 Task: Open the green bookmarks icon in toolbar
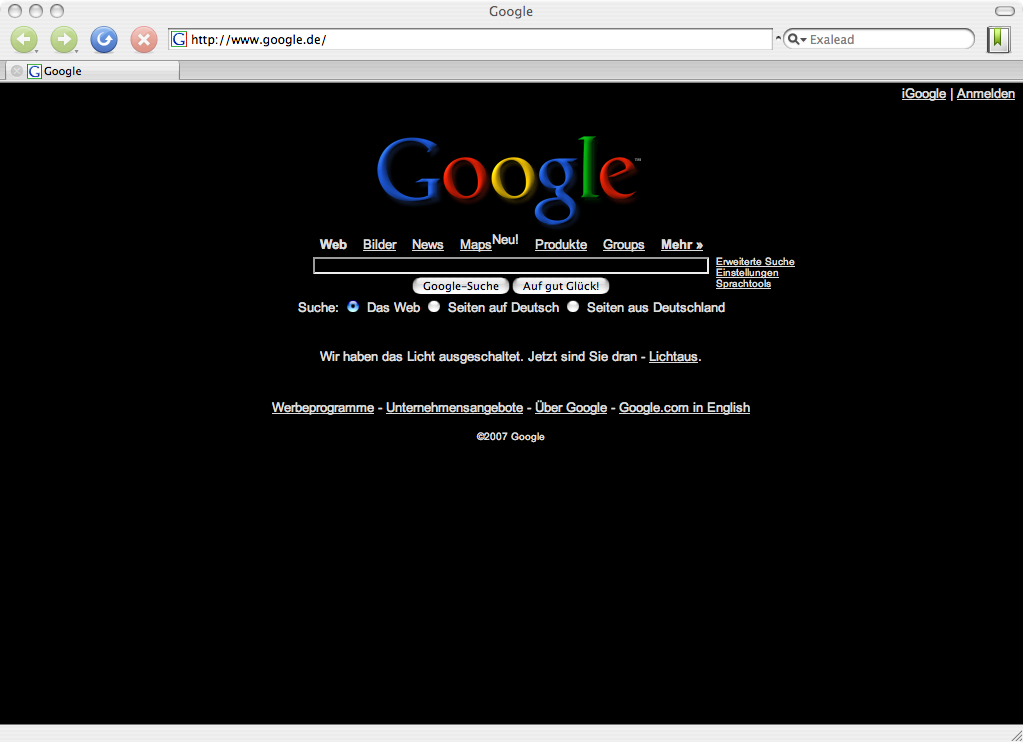[998, 39]
